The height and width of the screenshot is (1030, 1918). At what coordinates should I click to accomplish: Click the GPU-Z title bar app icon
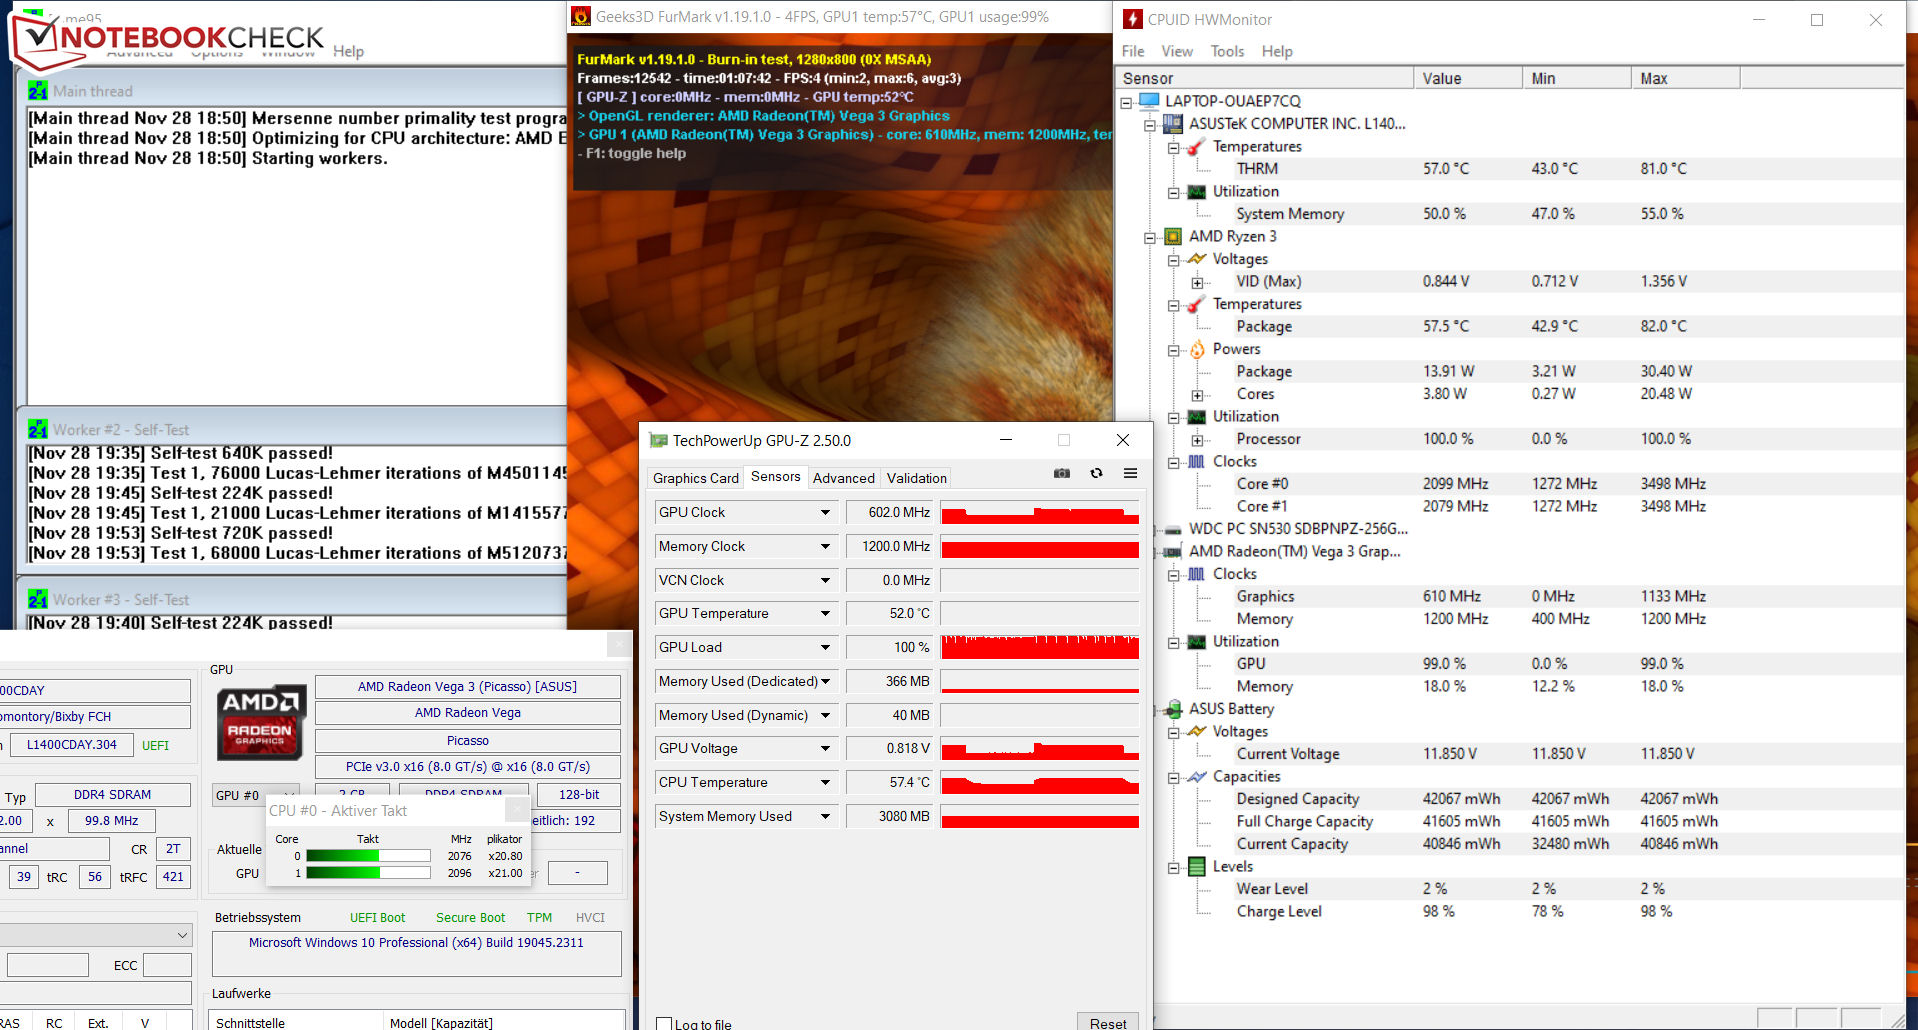[x=658, y=440]
